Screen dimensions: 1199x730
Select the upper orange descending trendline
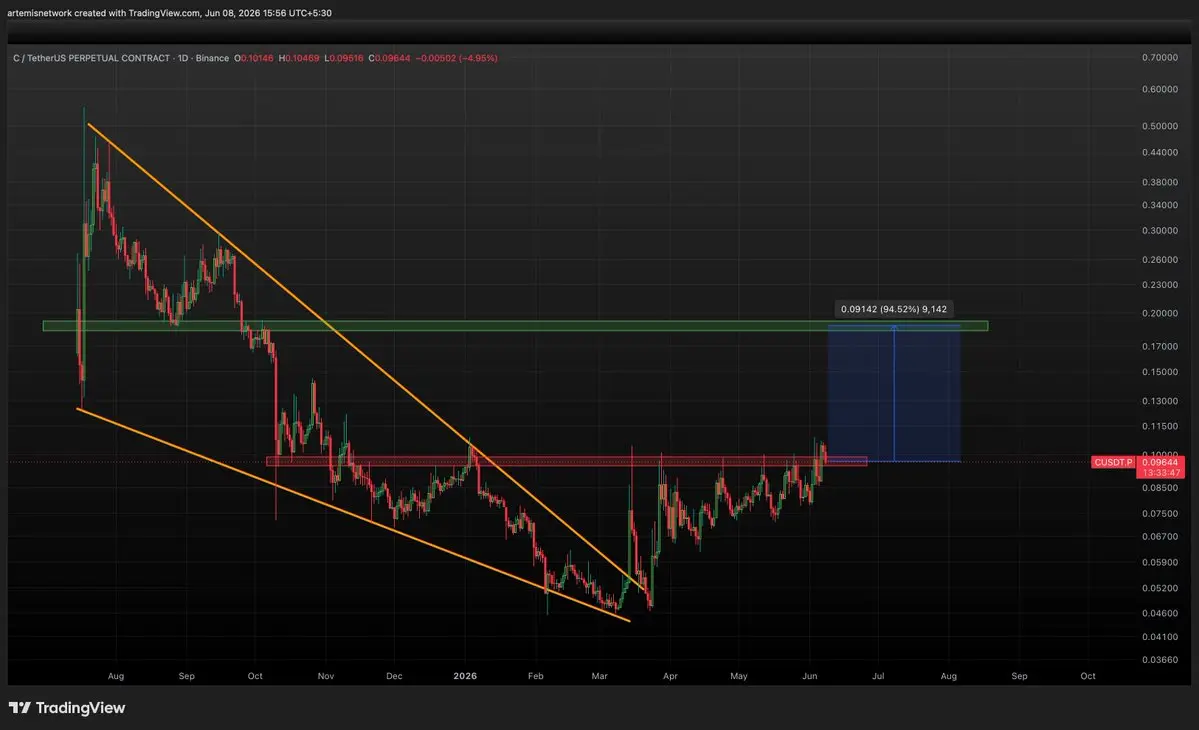tap(366, 355)
